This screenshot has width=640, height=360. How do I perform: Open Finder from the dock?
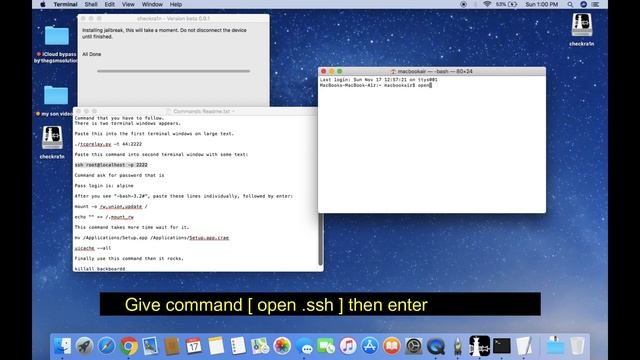click(62, 346)
